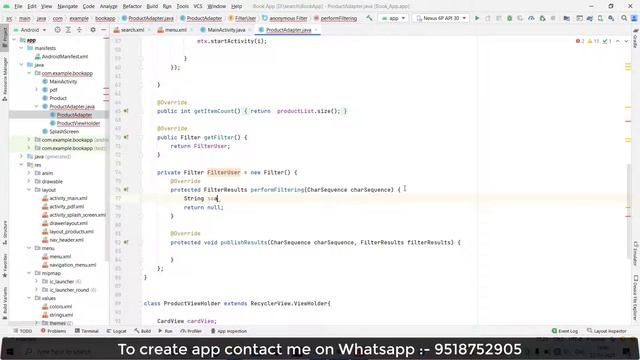Image resolution: width=640 pixels, height=360 pixels.
Task: Click the Debug app bug icon
Action: [509, 18]
